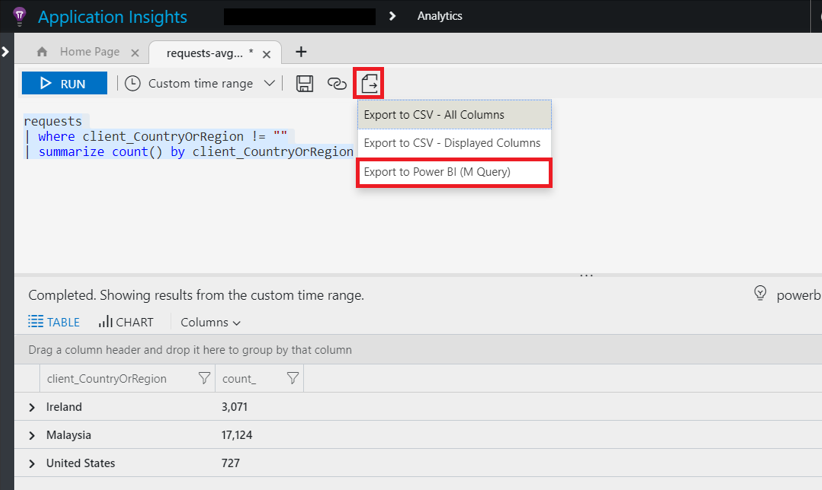Run the query with RUN button
Screen dimensions: 822x490
(x=64, y=83)
